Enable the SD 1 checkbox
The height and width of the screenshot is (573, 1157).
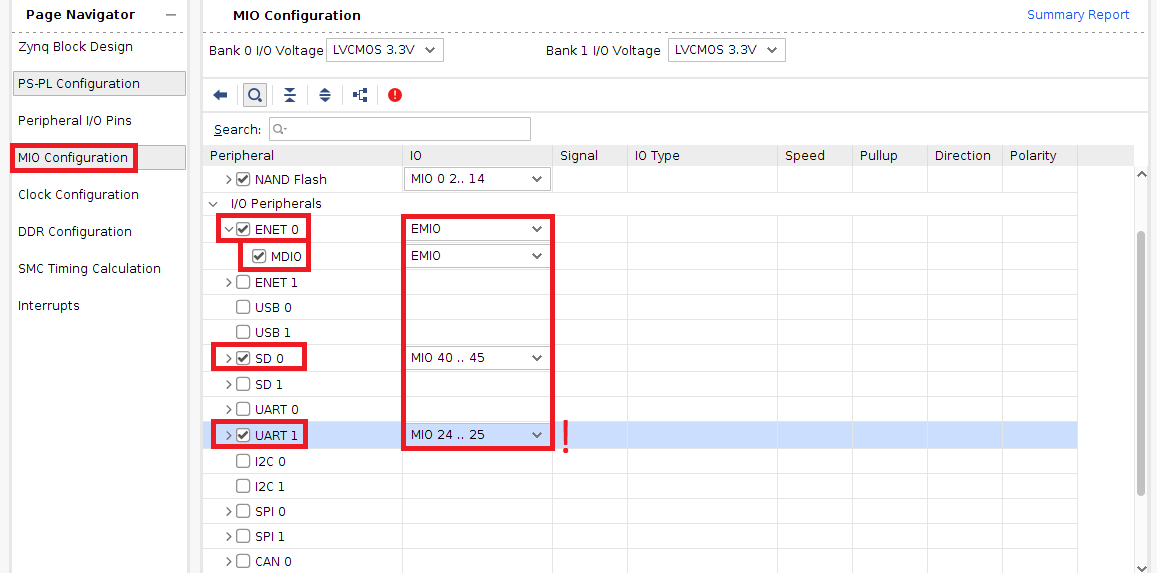pos(243,384)
